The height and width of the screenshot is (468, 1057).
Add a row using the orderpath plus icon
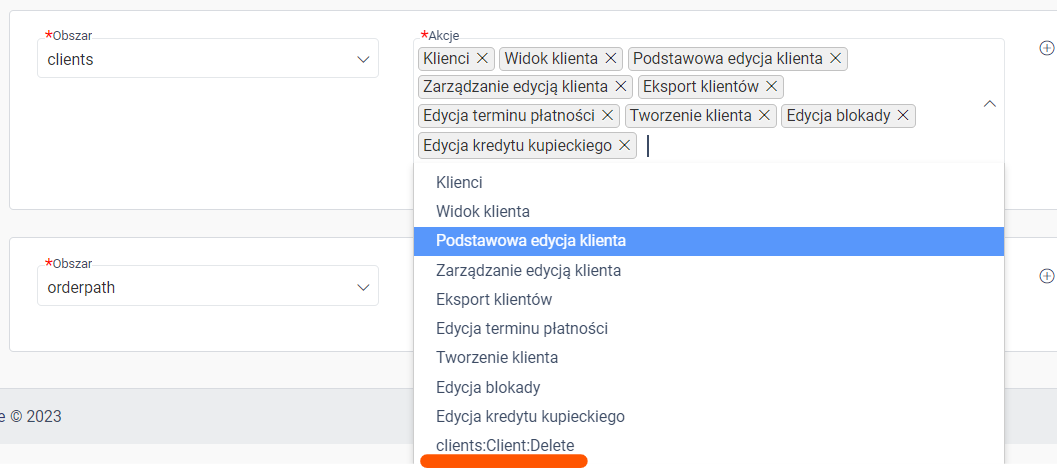[x=1047, y=275]
